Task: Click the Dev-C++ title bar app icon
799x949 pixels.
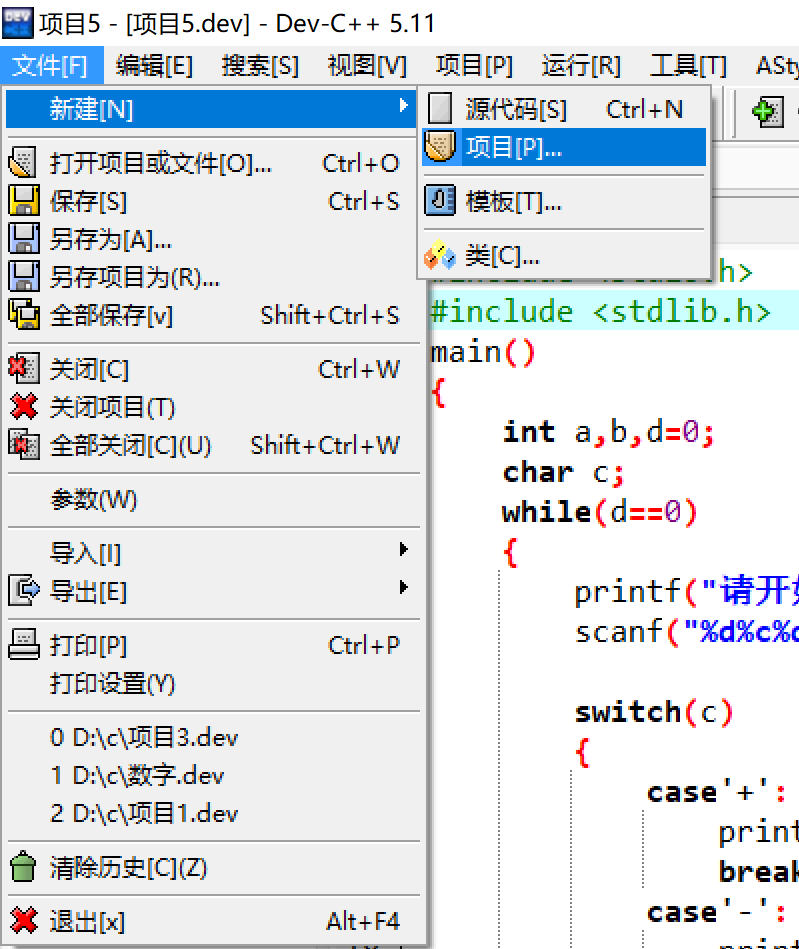Action: pyautogui.click(x=18, y=23)
